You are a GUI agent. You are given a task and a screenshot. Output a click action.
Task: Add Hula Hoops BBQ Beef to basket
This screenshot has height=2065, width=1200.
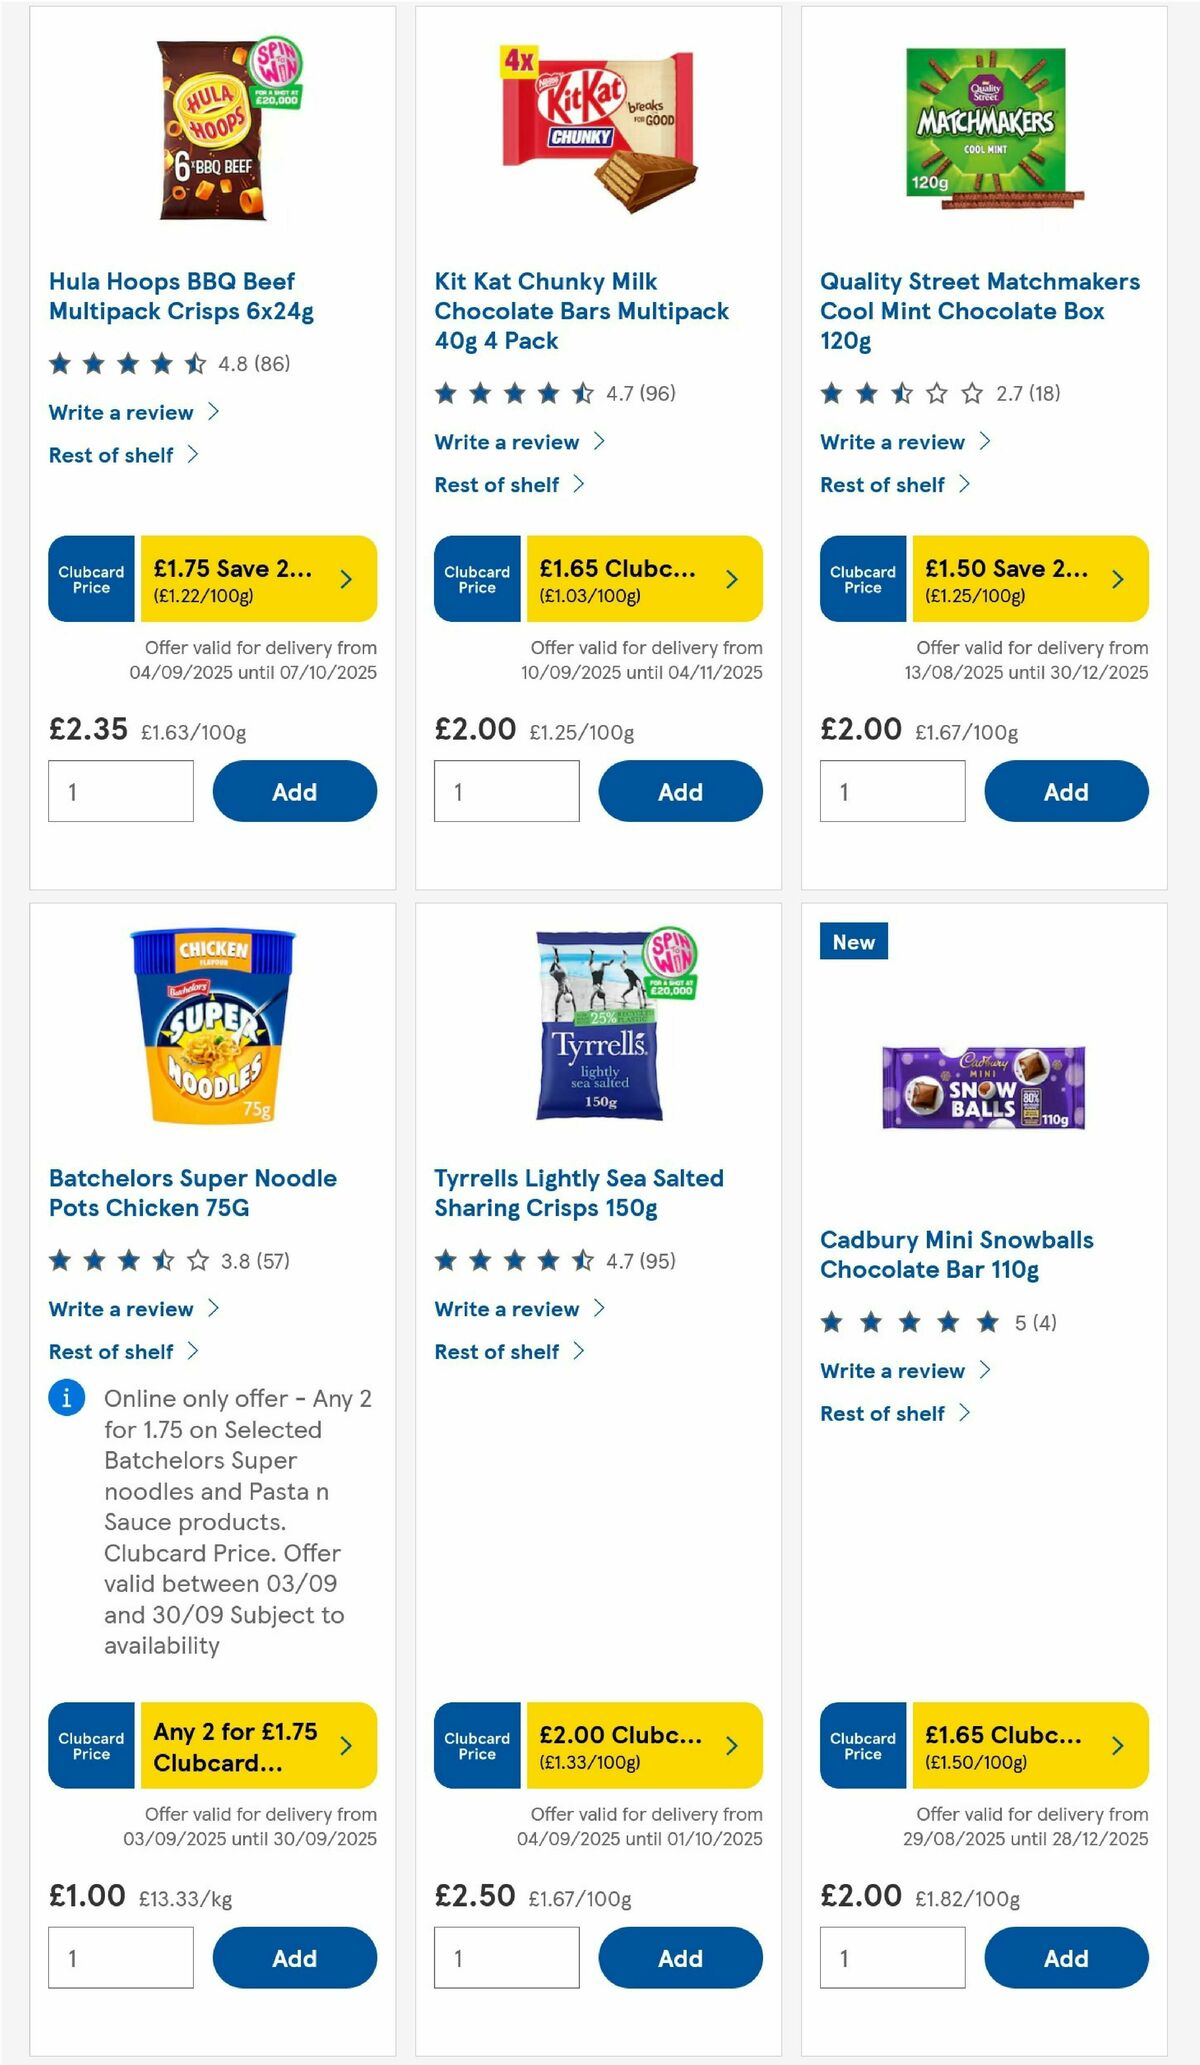point(294,791)
